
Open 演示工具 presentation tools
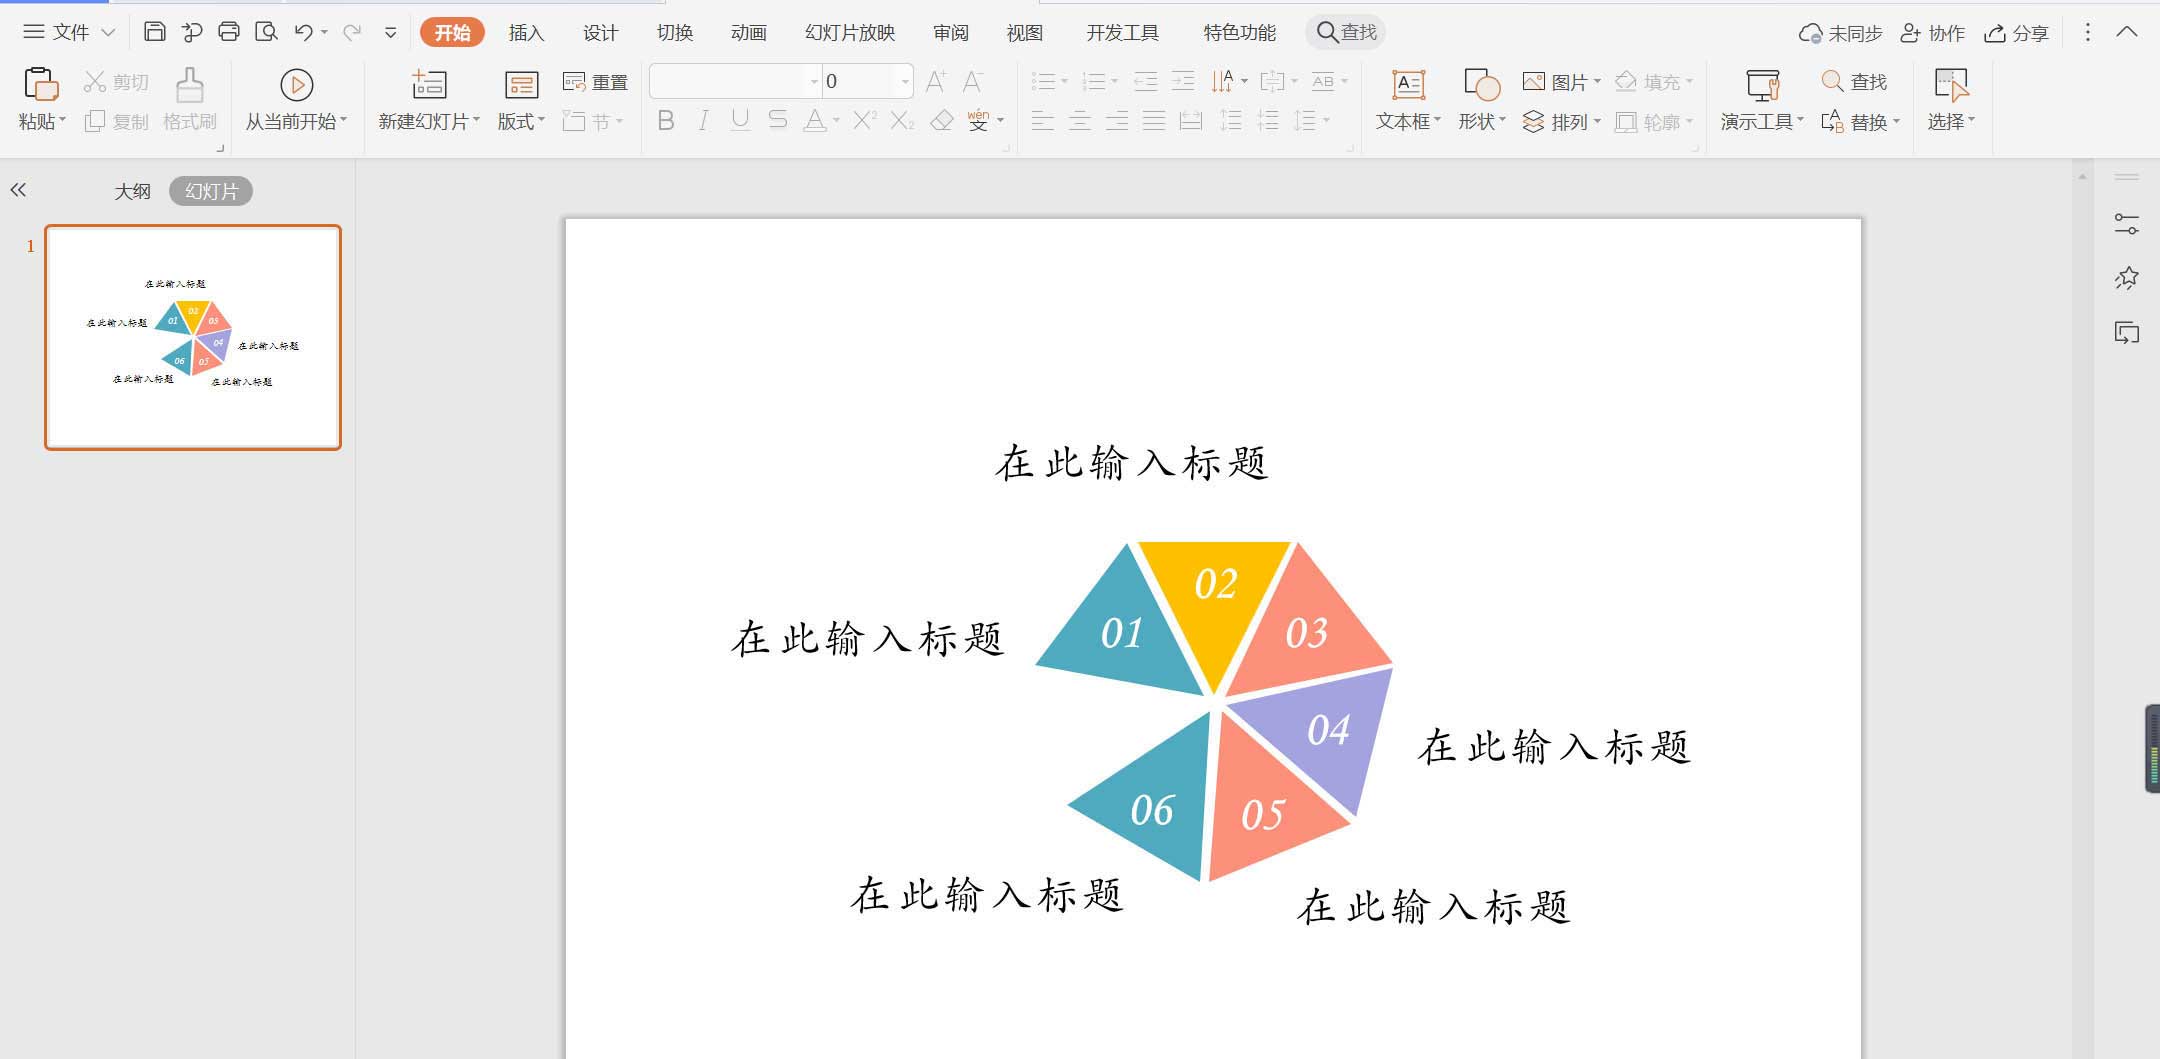(x=1762, y=100)
